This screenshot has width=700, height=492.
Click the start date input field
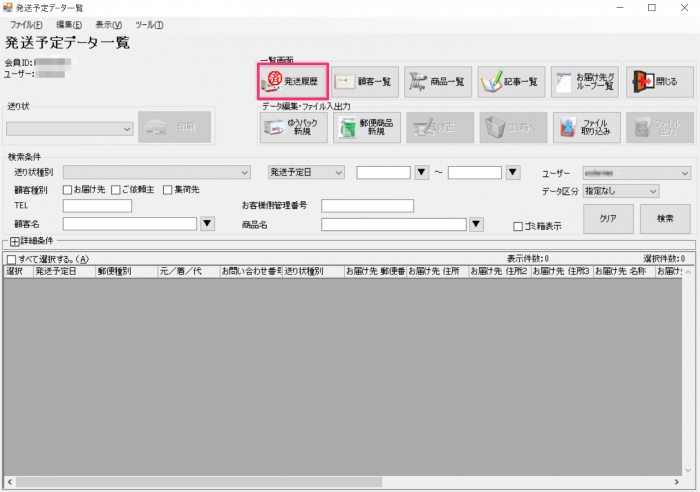click(x=383, y=172)
